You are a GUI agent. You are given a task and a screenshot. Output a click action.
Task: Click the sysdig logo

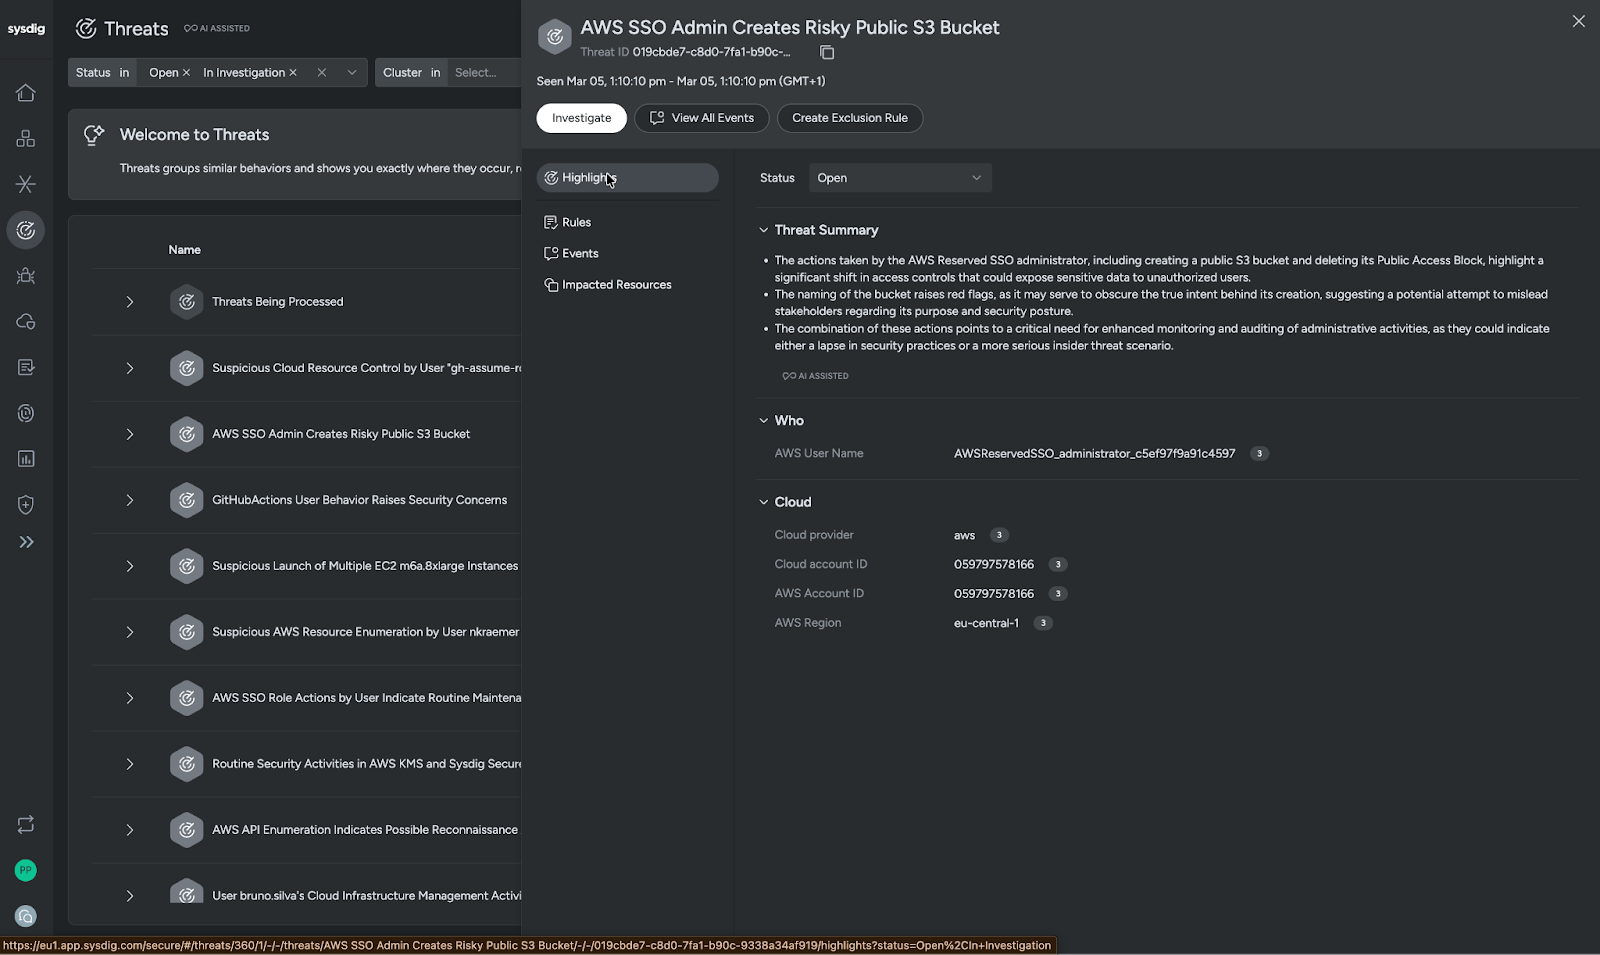(26, 29)
